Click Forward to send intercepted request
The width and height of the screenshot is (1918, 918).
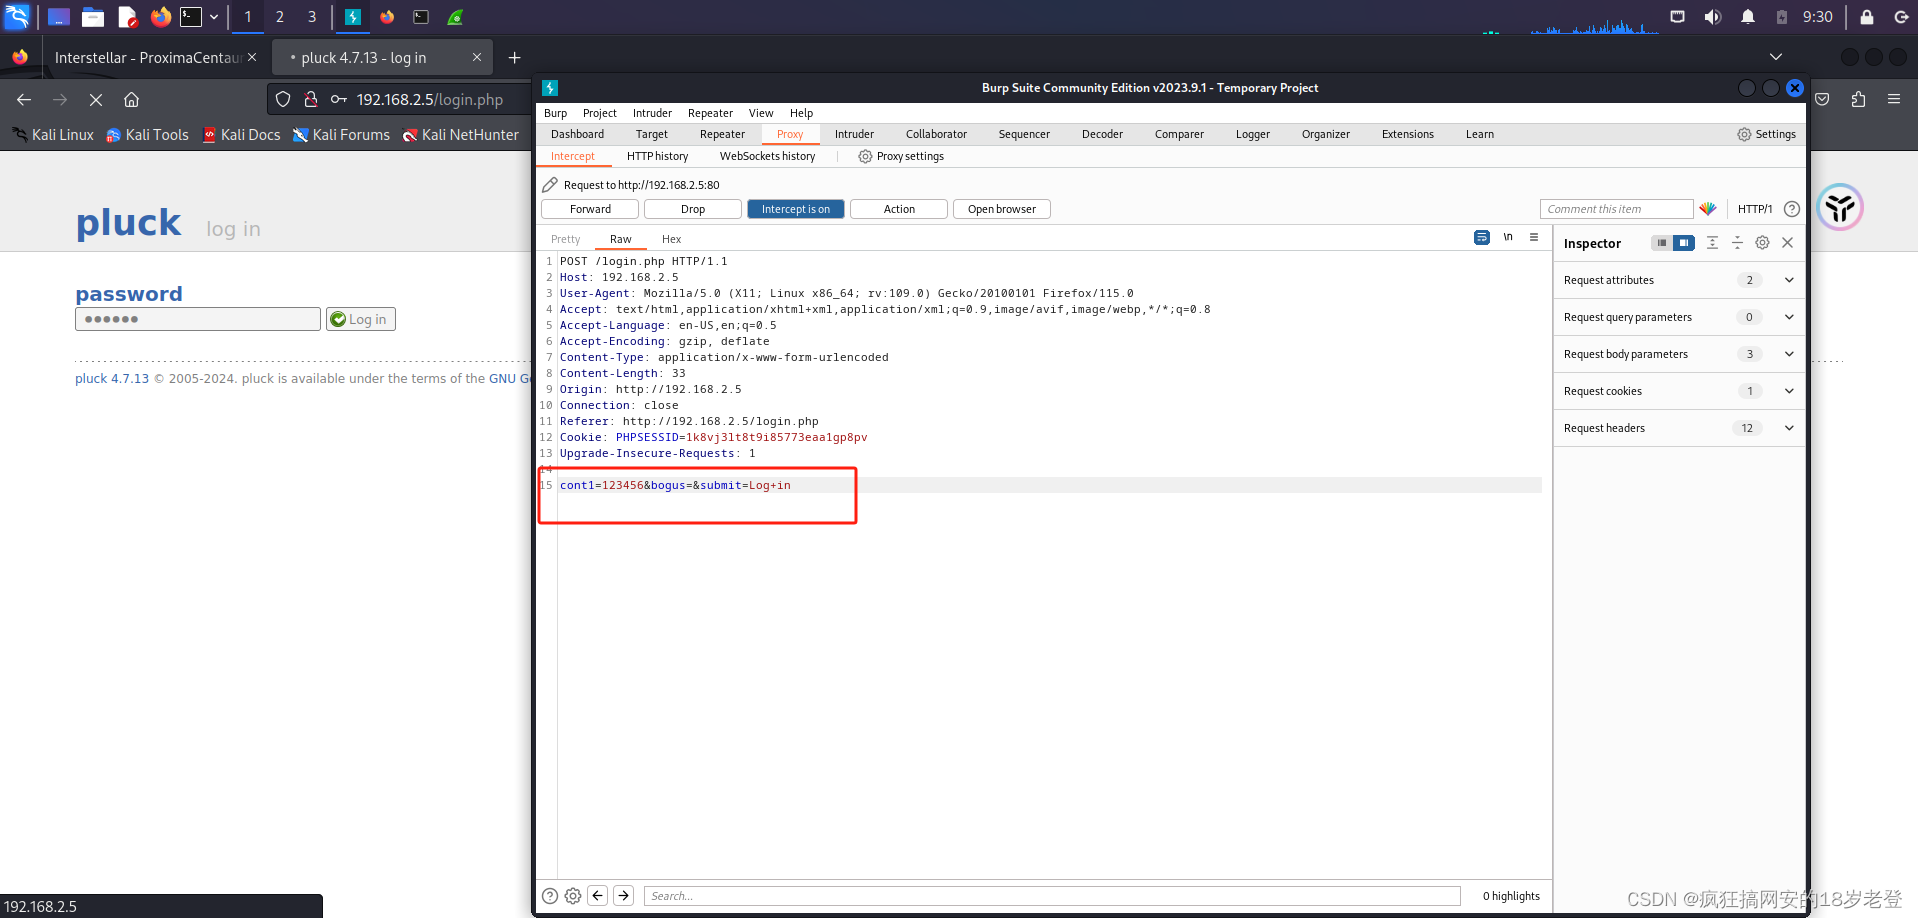pos(590,209)
